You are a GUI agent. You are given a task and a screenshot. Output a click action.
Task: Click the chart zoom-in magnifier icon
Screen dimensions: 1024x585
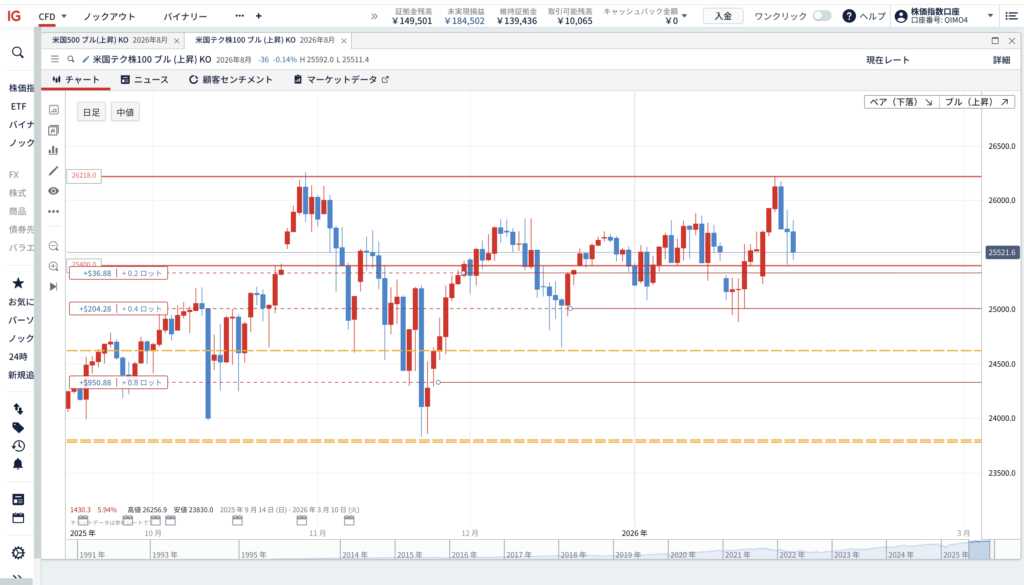point(54,266)
